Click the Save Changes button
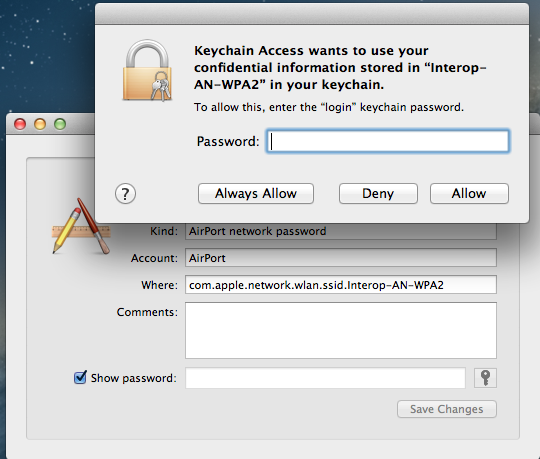 coord(447,409)
